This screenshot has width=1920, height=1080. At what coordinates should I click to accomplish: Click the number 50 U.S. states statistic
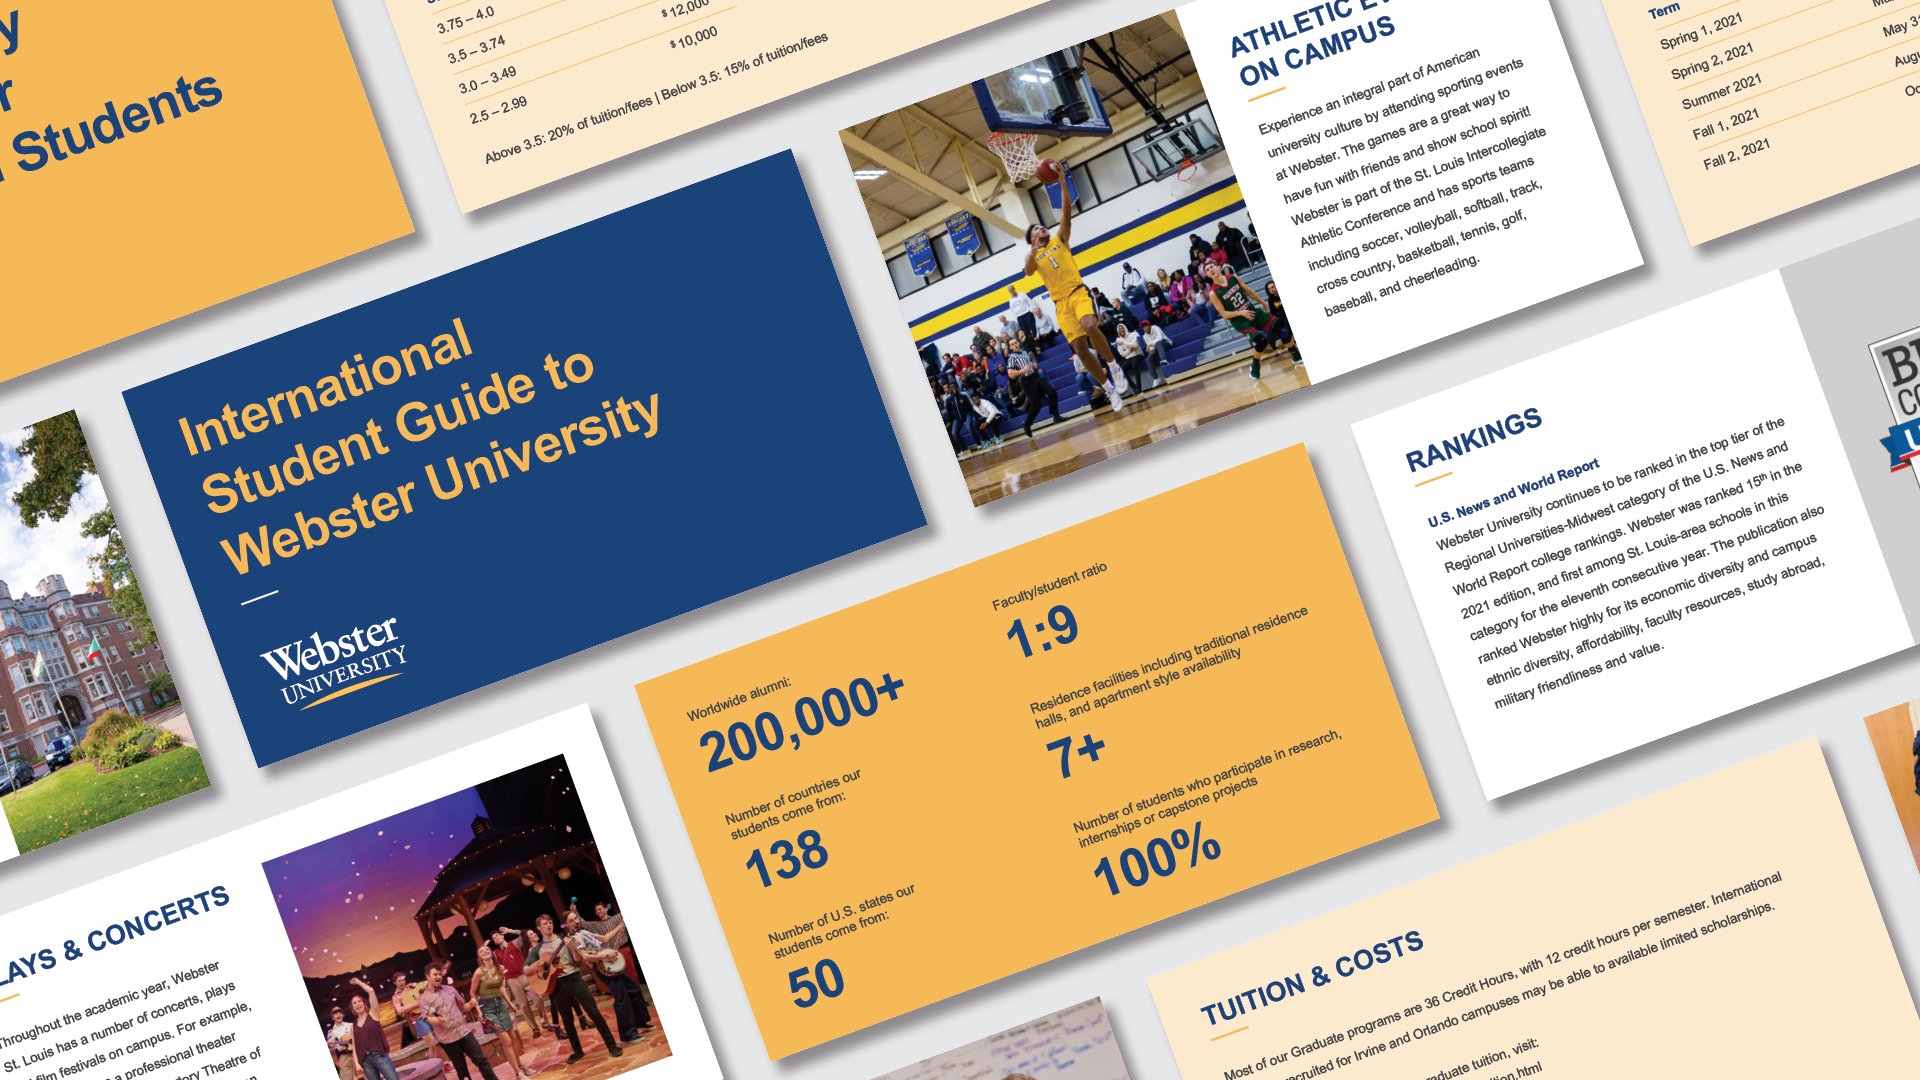pyautogui.click(x=816, y=982)
